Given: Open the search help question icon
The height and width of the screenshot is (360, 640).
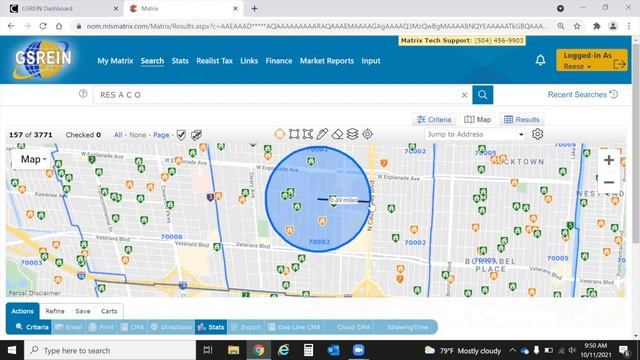Looking at the screenshot, I should pyautogui.click(x=83, y=94).
